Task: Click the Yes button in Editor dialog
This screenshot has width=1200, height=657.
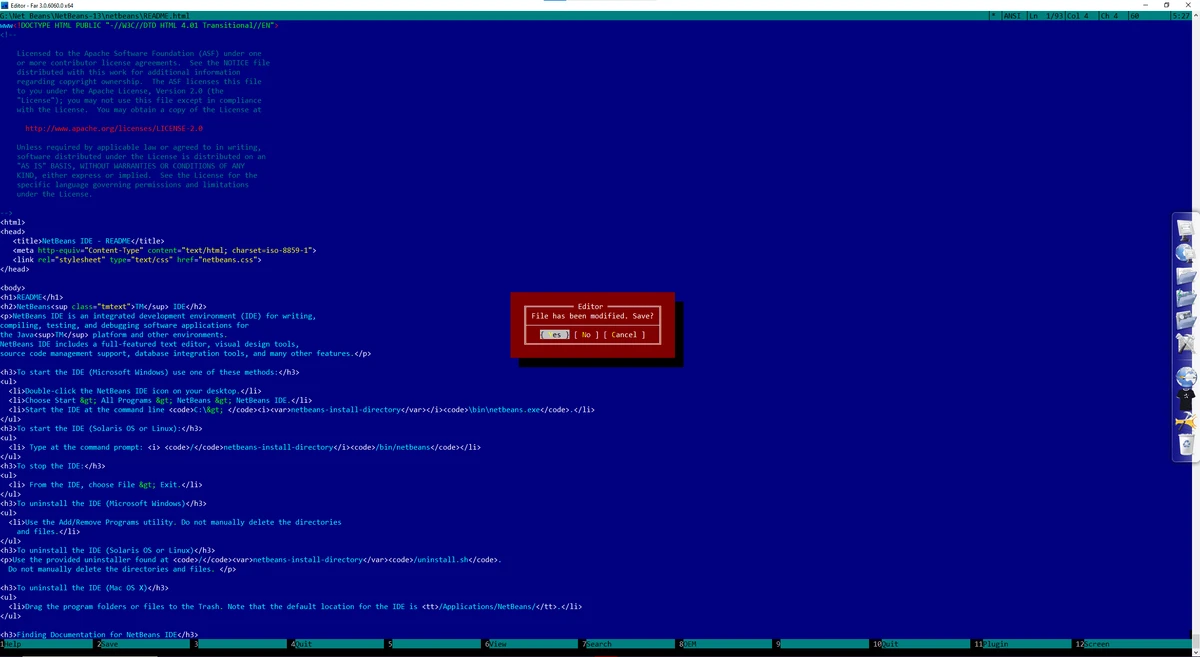Action: pos(555,335)
